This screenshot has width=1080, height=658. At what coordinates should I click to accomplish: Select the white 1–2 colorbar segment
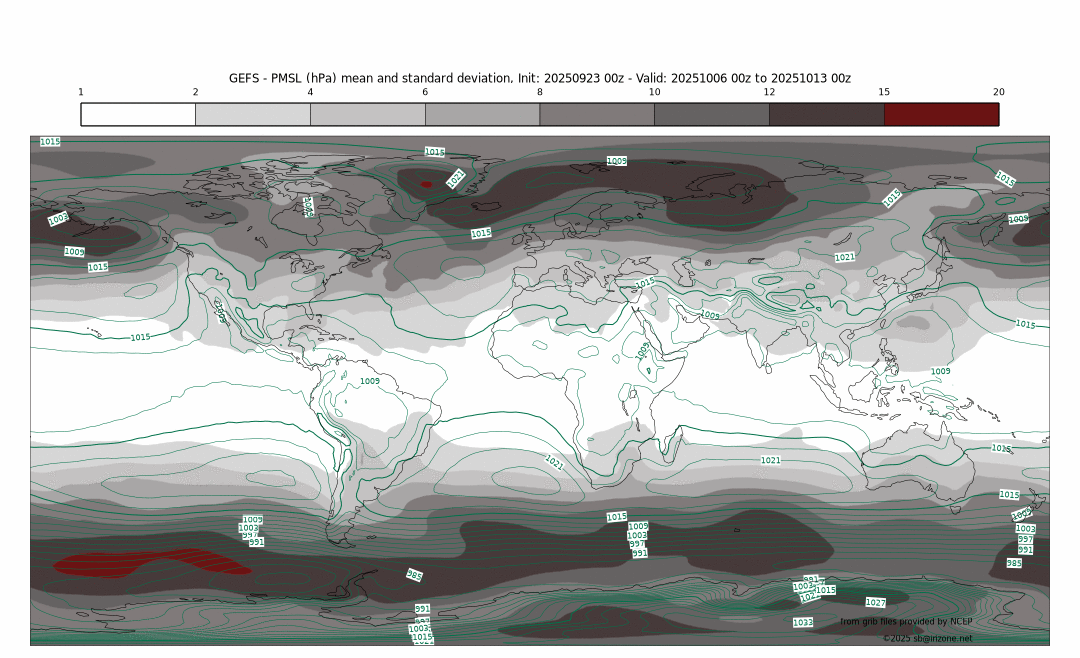click(x=138, y=114)
